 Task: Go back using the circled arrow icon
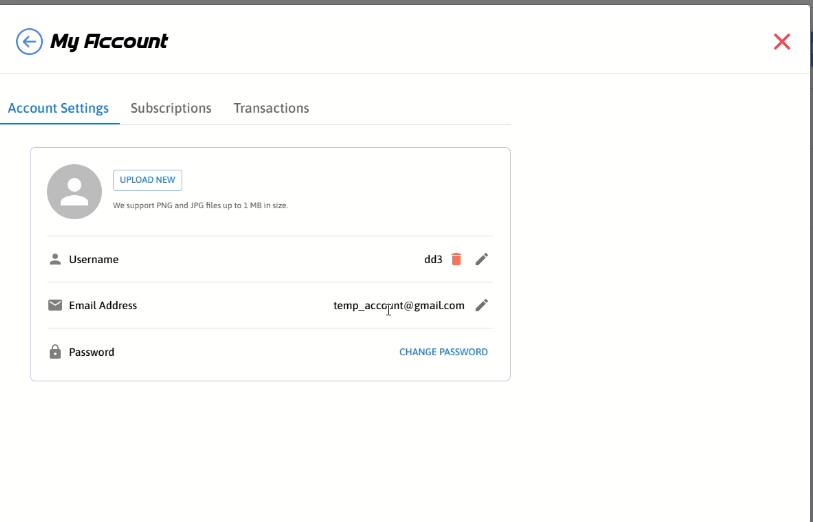(29, 41)
